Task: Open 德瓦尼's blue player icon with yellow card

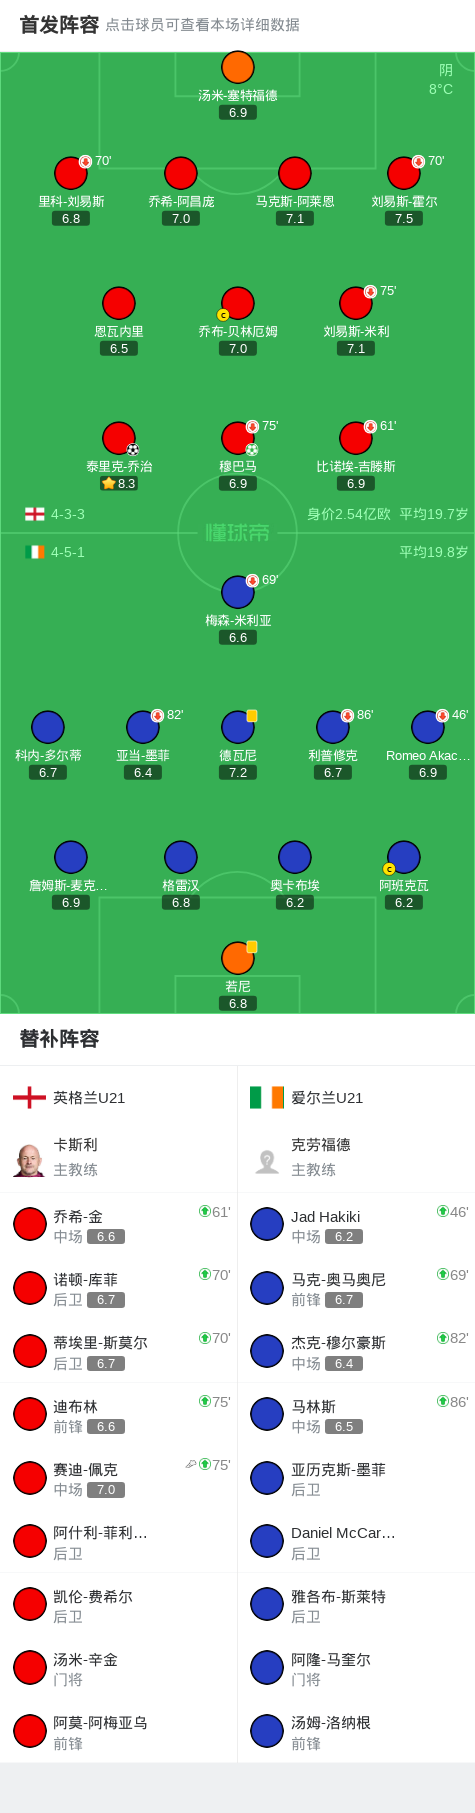Action: tap(238, 727)
